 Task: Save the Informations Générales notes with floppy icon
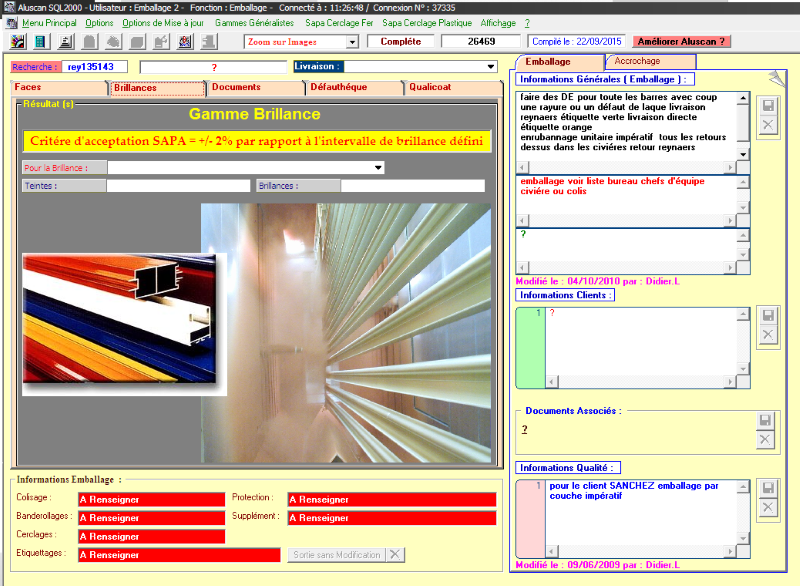pyautogui.click(x=768, y=106)
